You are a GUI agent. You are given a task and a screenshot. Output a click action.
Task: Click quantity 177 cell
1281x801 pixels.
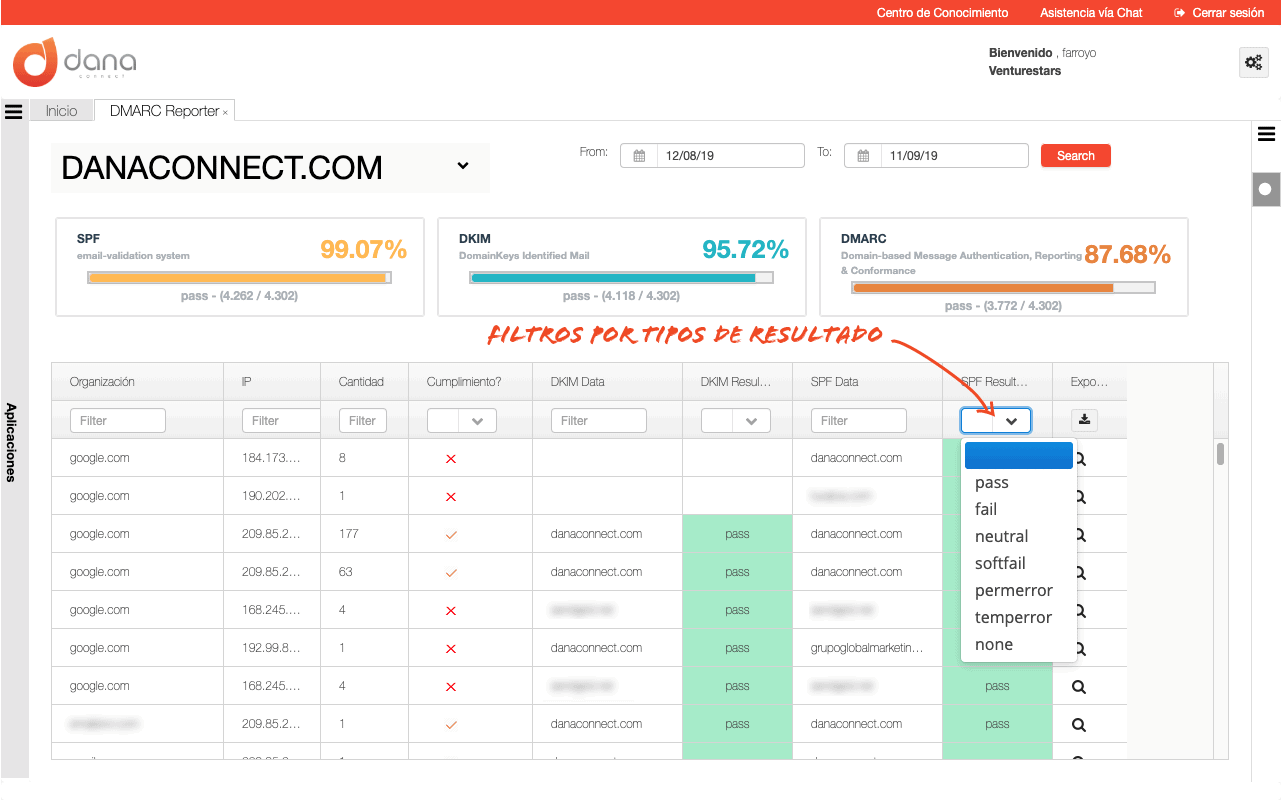point(364,534)
